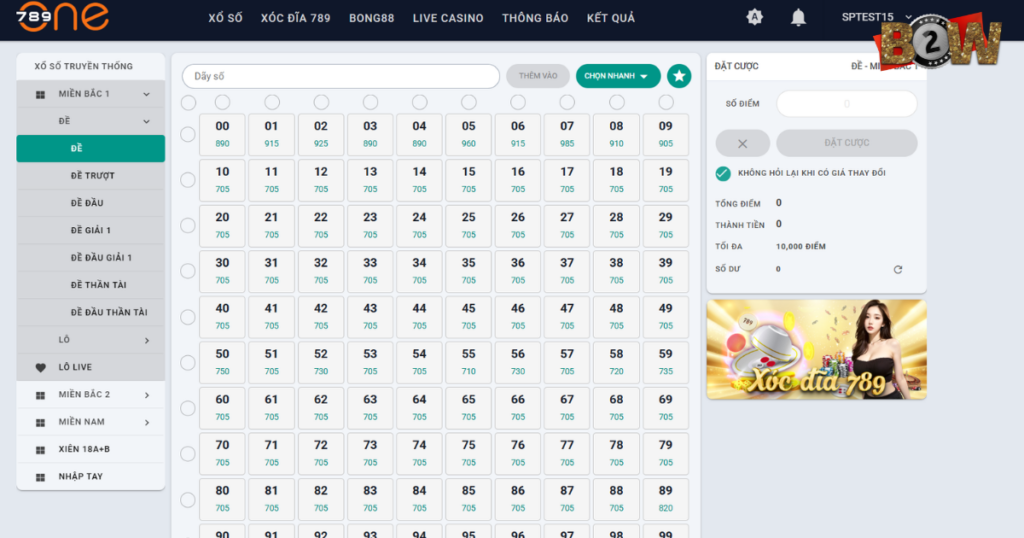The width and height of the screenshot is (1024, 538).
Task: Pick number 77 in the grid
Action: tap(567, 453)
